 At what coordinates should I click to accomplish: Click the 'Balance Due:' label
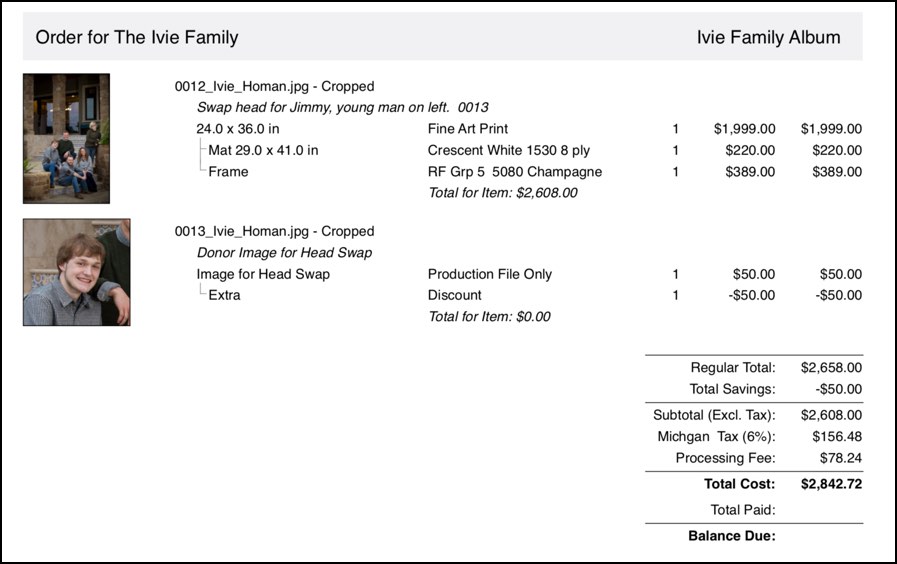(732, 536)
